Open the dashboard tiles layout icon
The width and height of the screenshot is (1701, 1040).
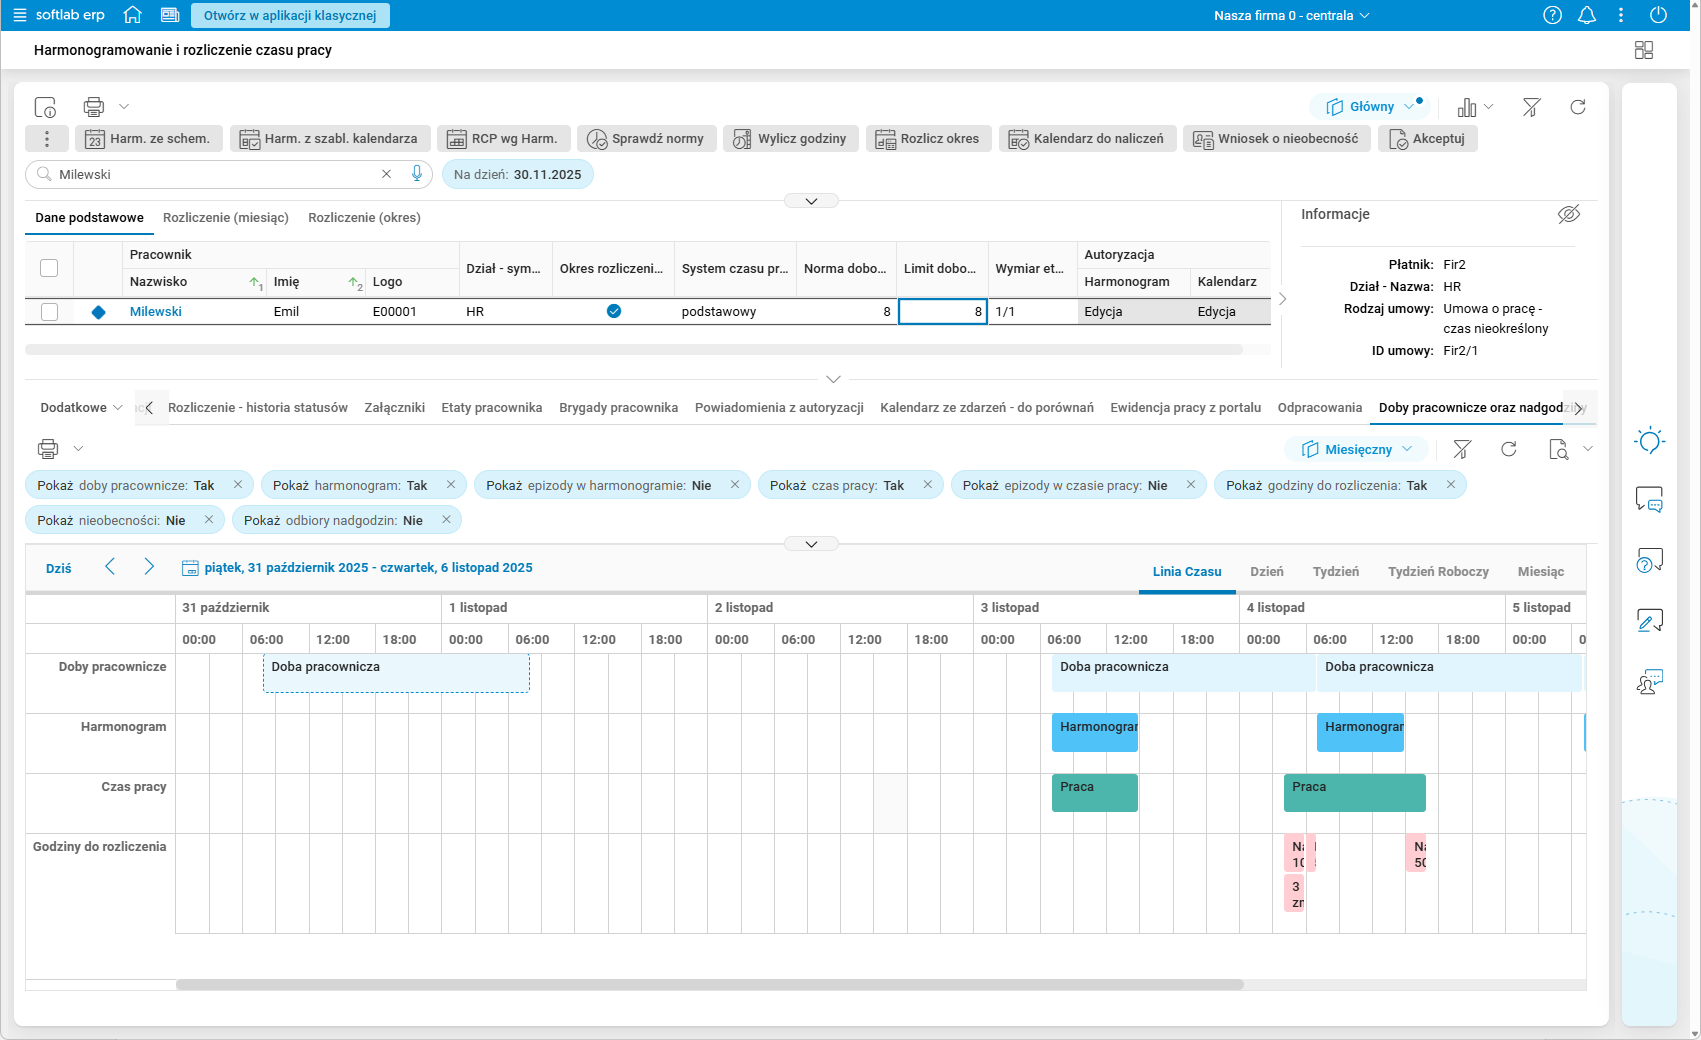1644,50
